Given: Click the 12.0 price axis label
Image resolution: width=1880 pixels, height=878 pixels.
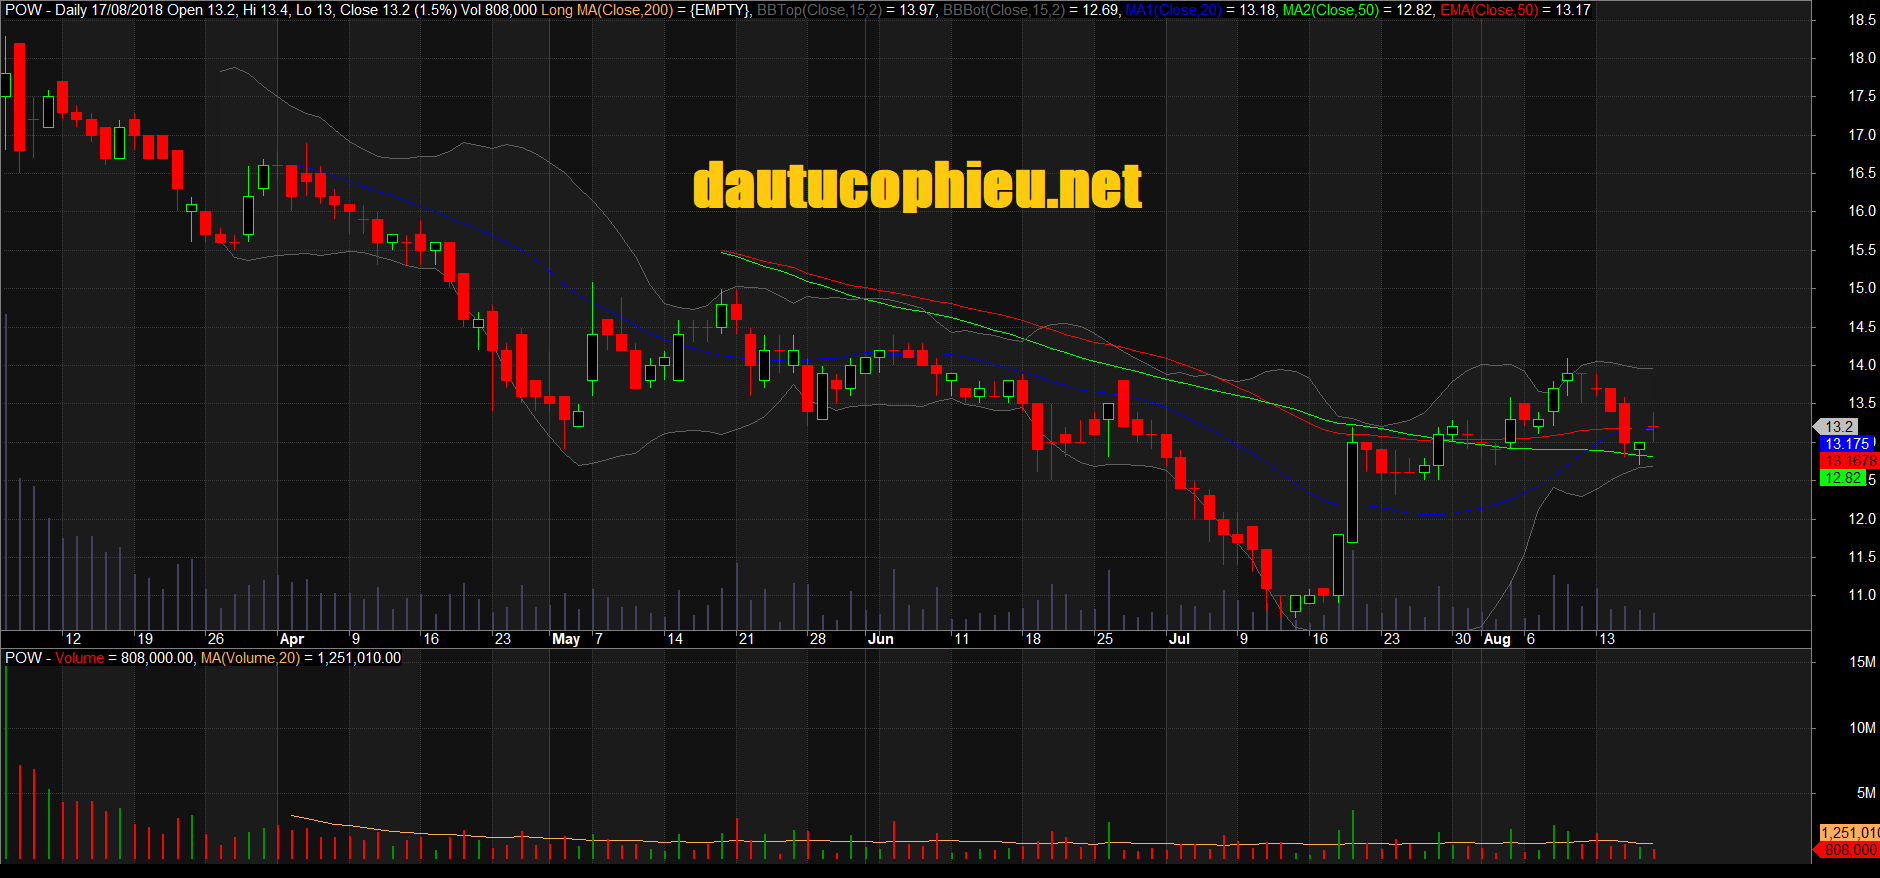Looking at the screenshot, I should coord(1862,519).
